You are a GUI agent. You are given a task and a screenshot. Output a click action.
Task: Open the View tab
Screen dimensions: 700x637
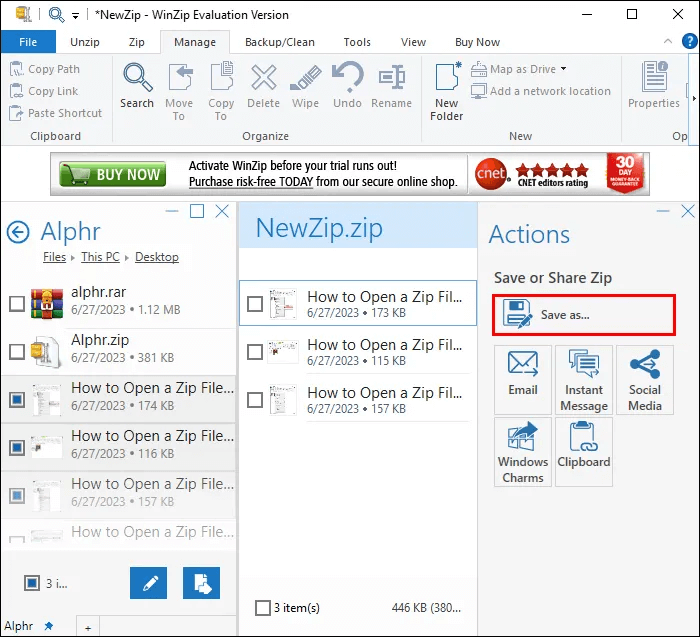pos(413,42)
